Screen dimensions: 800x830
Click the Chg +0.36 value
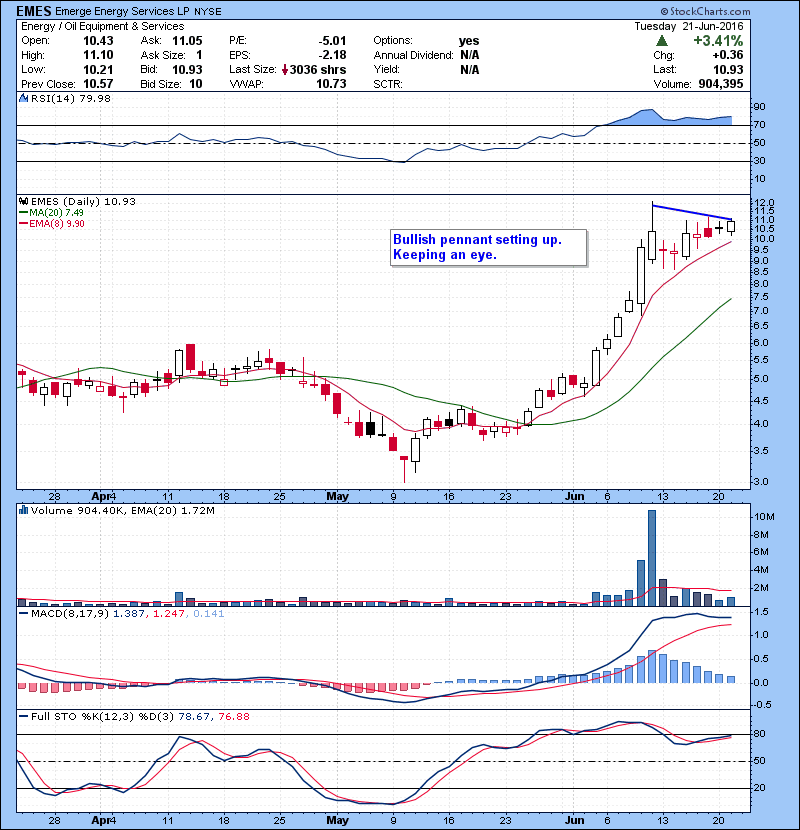tap(728, 55)
